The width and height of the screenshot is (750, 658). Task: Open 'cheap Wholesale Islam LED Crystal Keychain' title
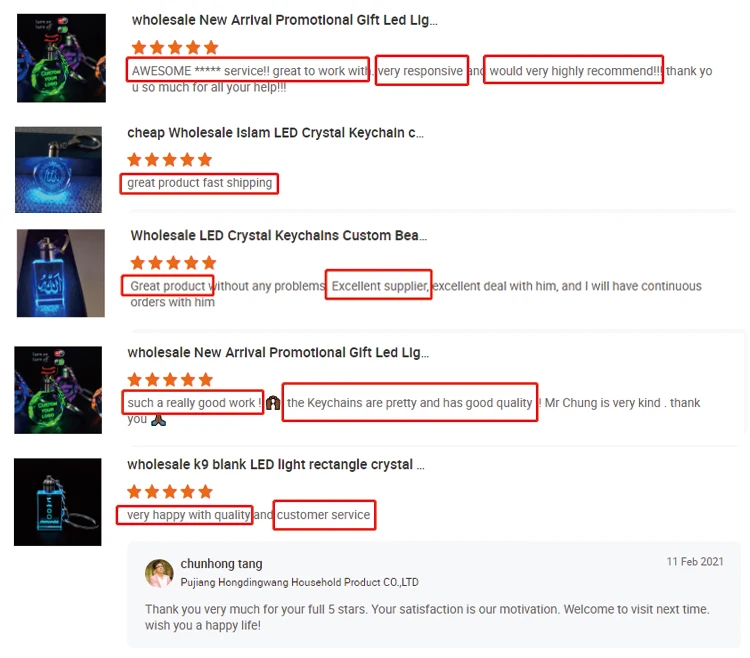tap(276, 132)
